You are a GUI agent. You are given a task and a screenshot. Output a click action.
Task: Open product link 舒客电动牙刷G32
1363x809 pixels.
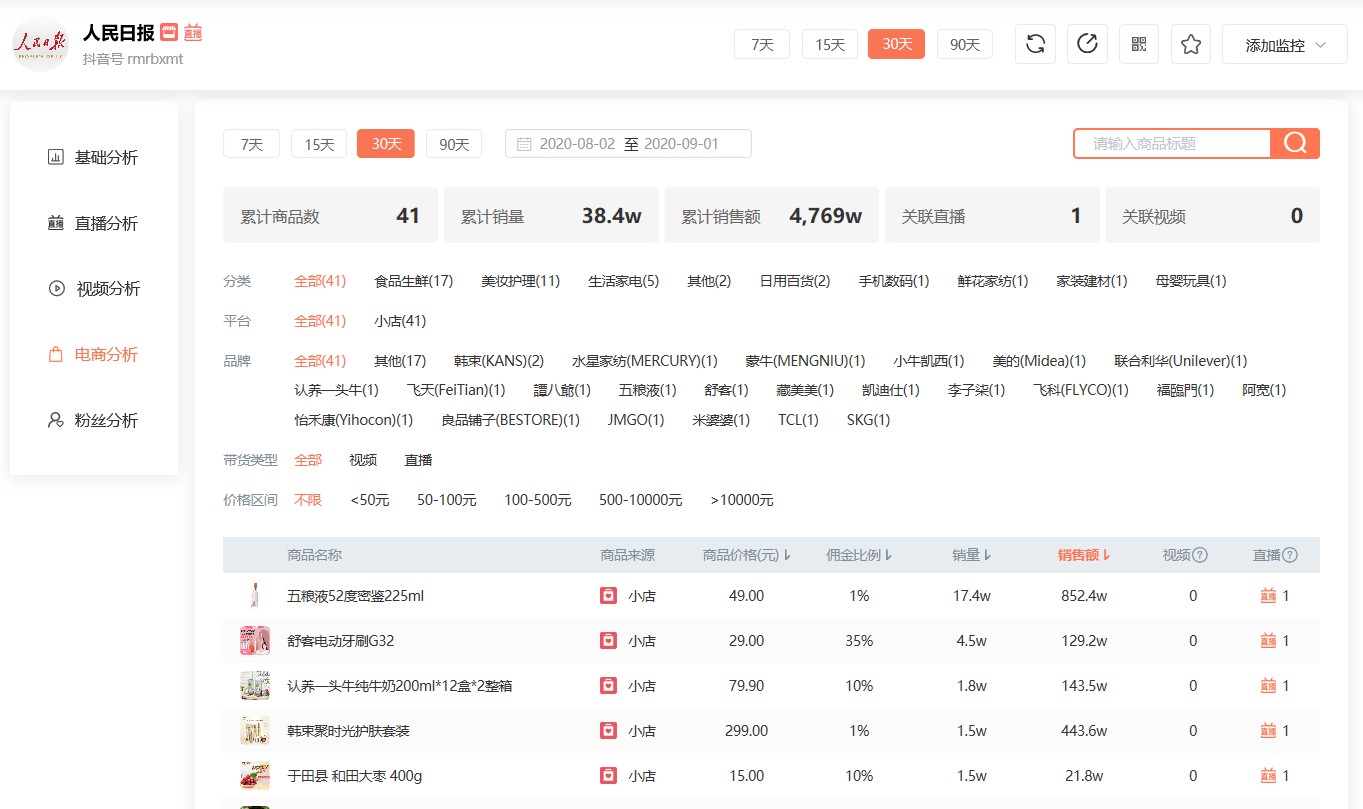pos(340,641)
